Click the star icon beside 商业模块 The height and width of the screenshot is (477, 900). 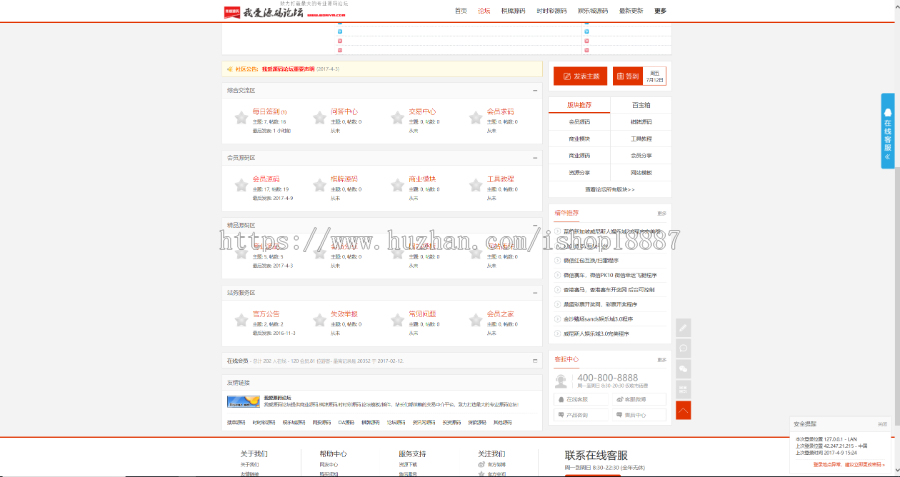tap(397, 185)
